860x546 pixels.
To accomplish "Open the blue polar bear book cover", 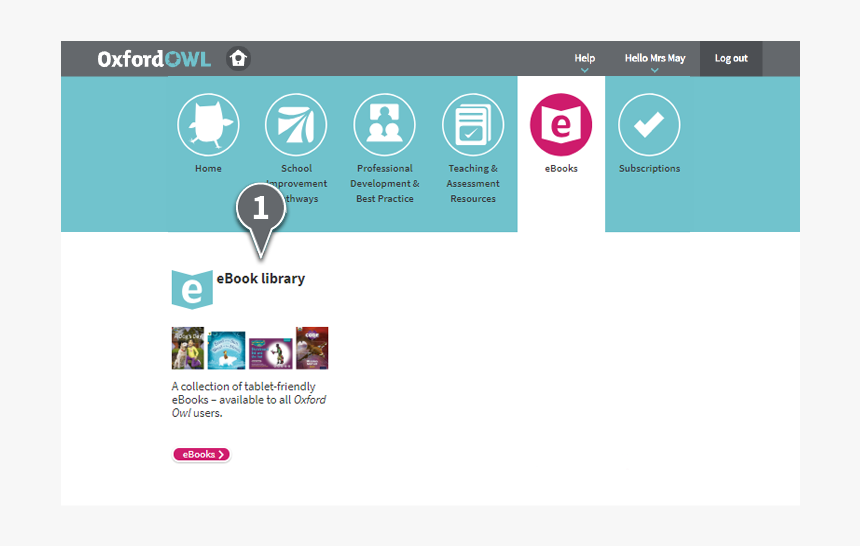I will point(227,350).
